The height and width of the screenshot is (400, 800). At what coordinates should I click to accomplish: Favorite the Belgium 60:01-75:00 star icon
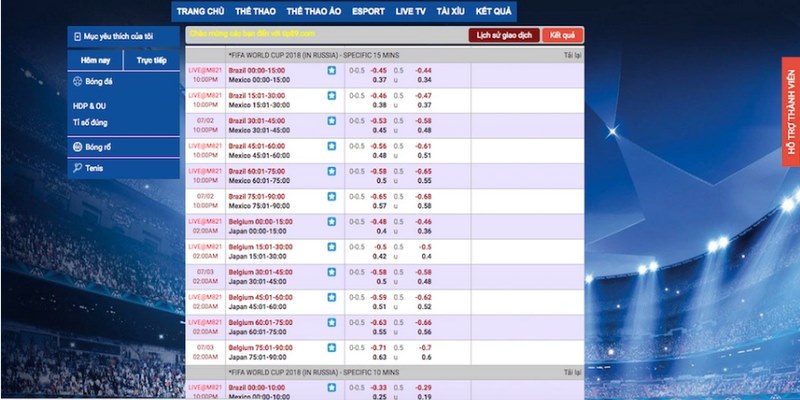pyautogui.click(x=332, y=322)
